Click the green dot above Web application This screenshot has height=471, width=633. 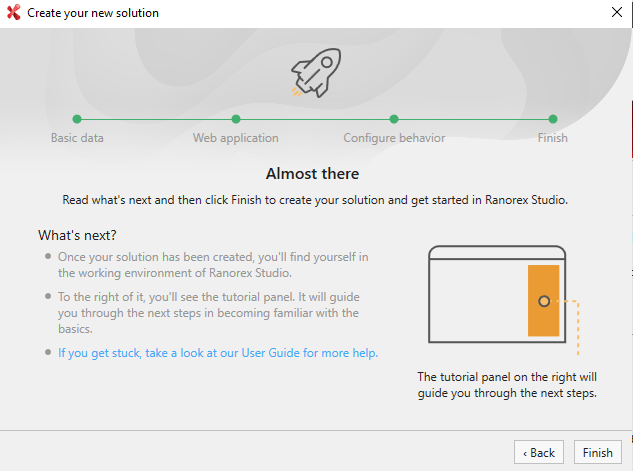(236, 119)
